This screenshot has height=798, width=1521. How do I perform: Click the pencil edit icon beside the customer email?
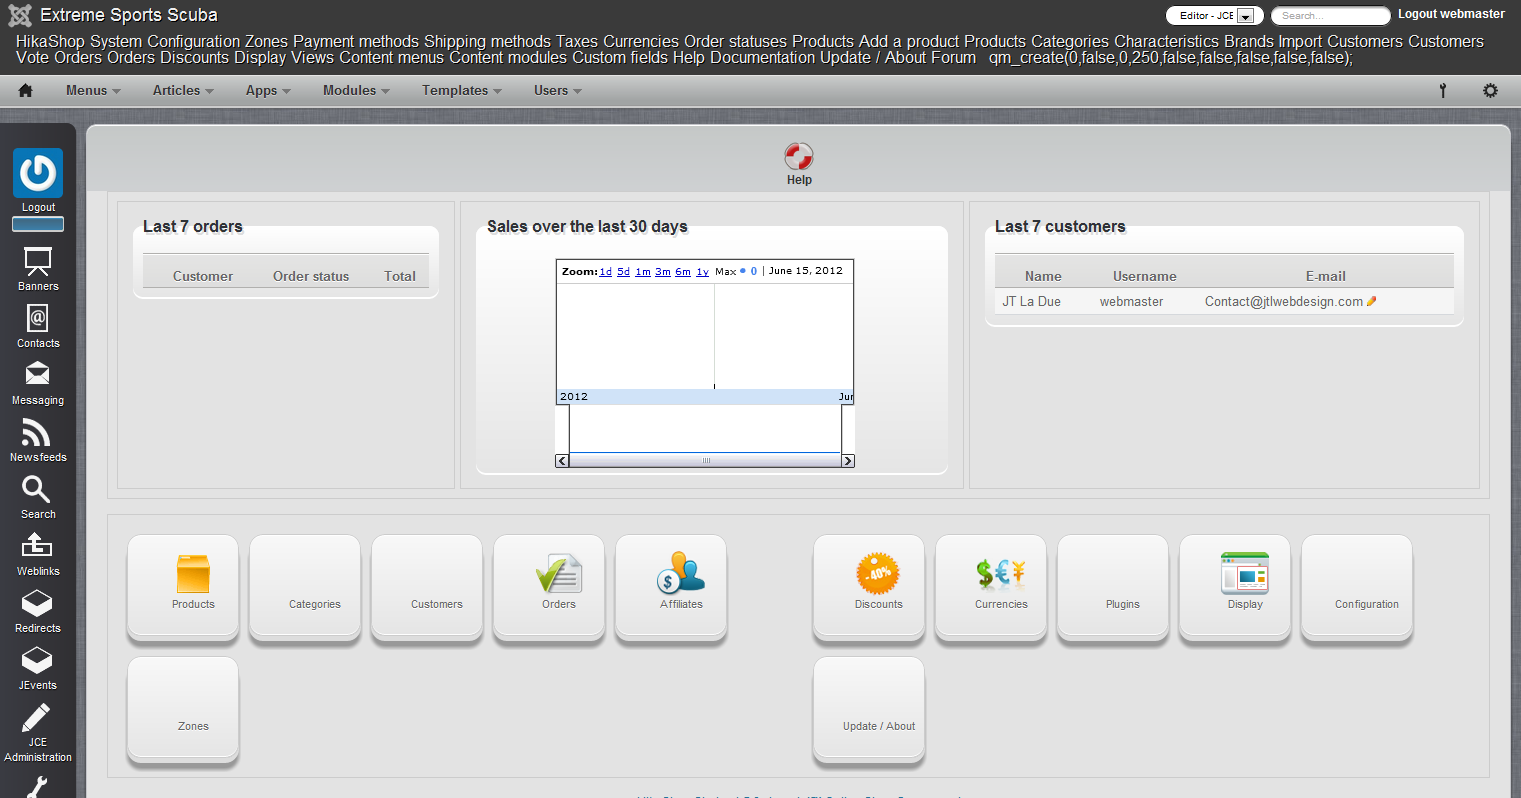coord(1372,301)
